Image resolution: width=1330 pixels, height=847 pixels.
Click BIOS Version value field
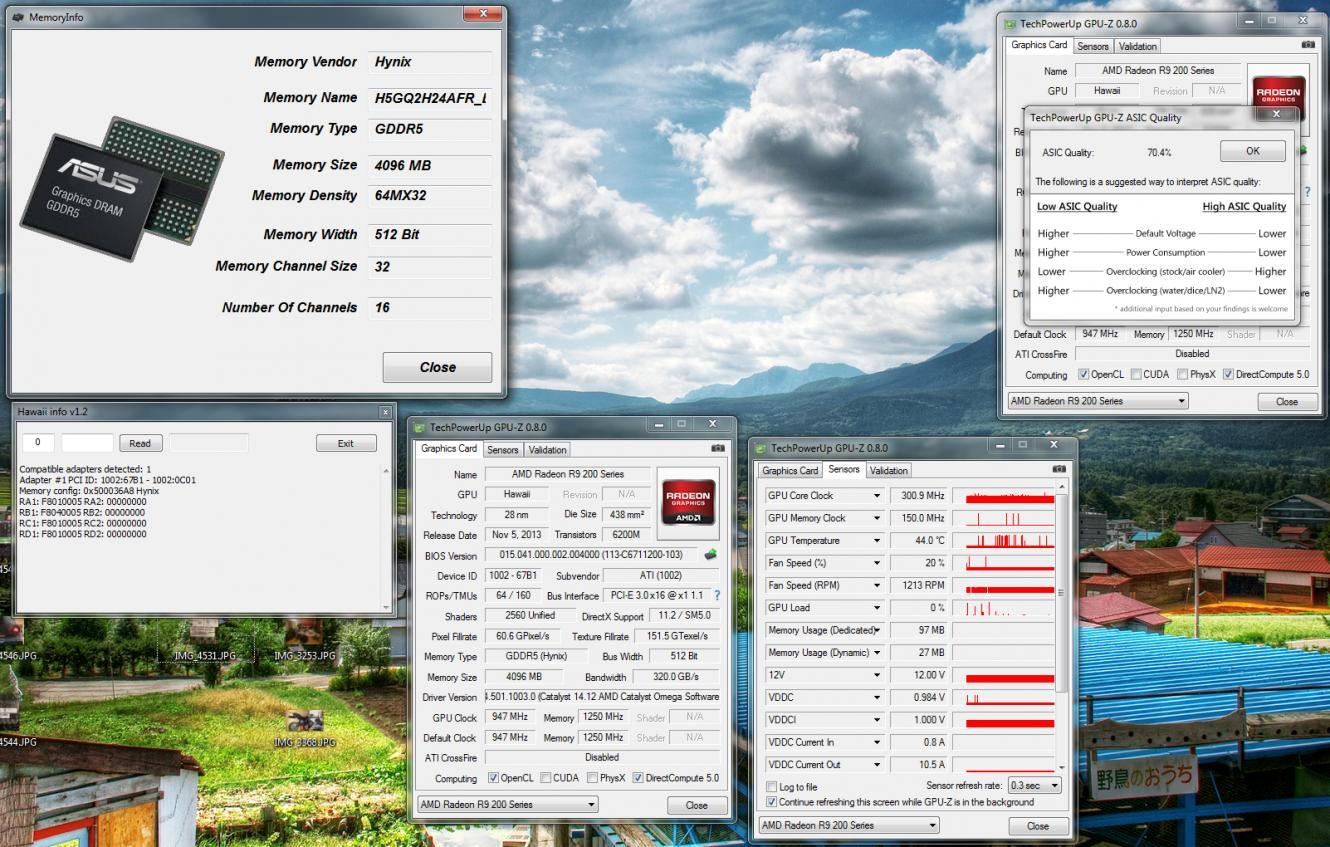coord(592,555)
